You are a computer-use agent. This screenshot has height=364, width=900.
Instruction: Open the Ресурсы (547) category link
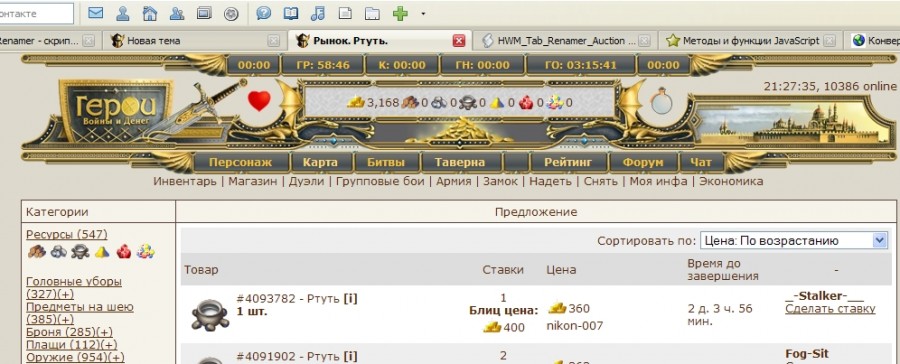click(67, 234)
